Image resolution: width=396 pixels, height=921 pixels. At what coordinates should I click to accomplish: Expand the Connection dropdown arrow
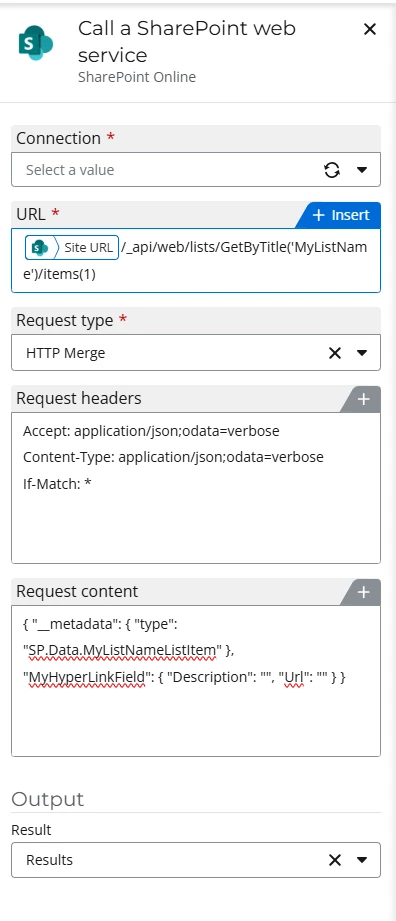pos(362,170)
